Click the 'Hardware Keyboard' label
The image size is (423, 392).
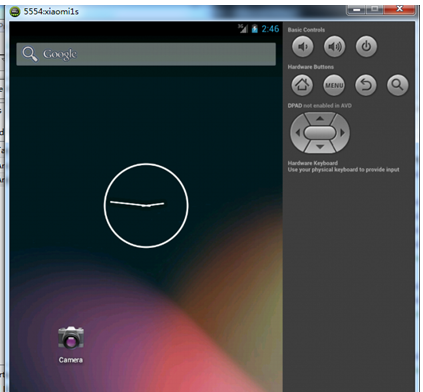pyautogui.click(x=313, y=163)
